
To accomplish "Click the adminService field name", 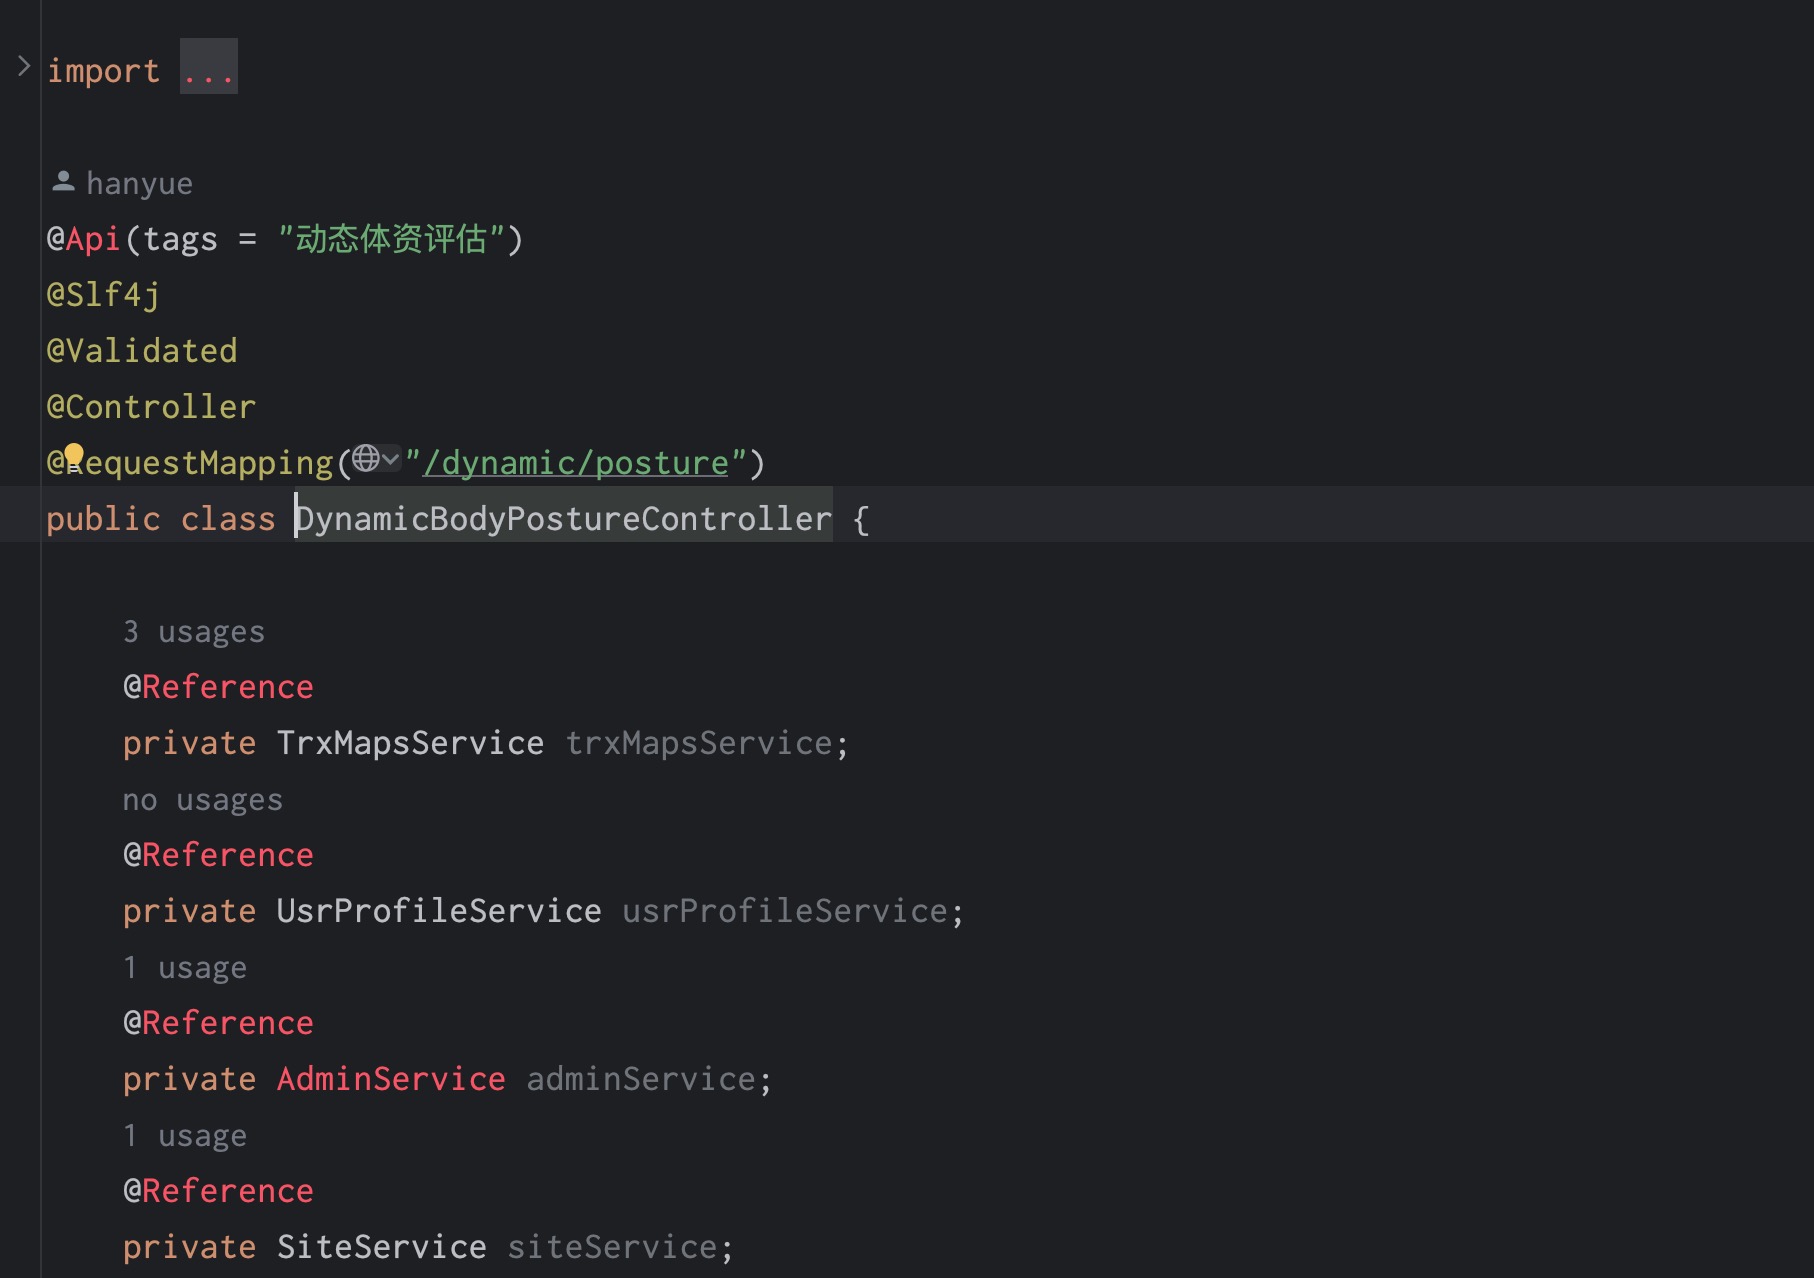I will (x=641, y=1079).
